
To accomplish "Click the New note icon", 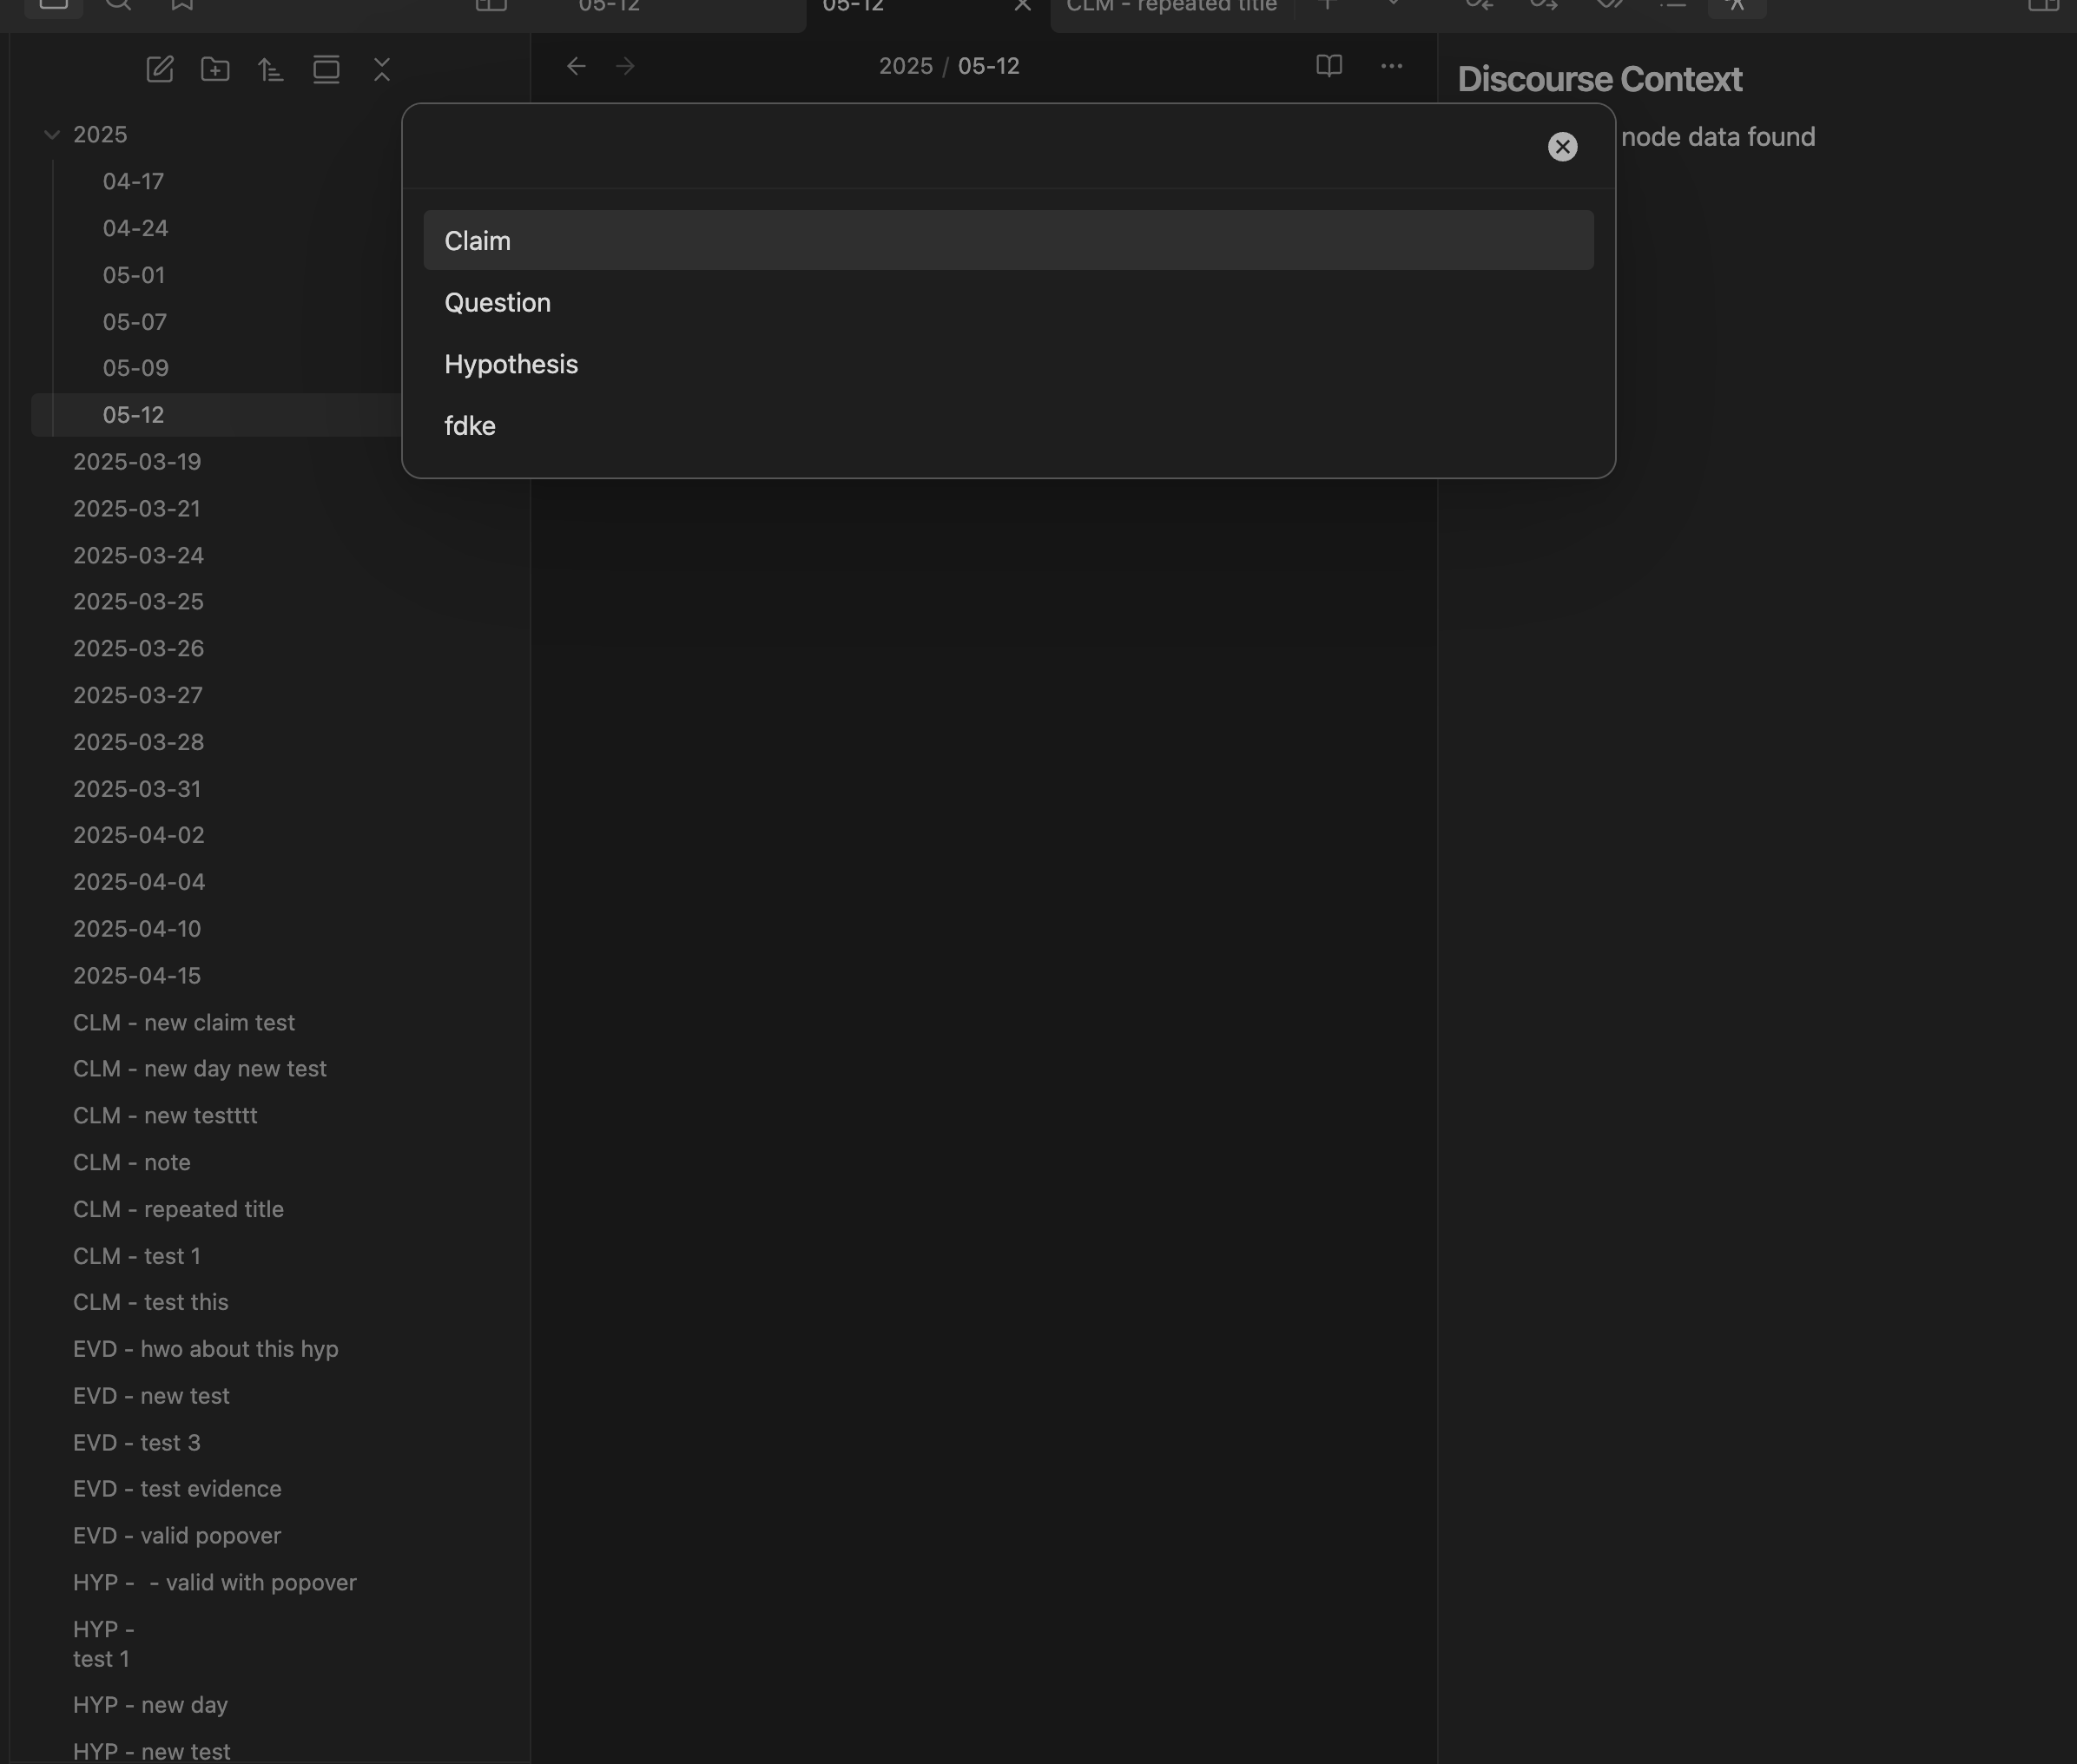I will [x=160, y=69].
